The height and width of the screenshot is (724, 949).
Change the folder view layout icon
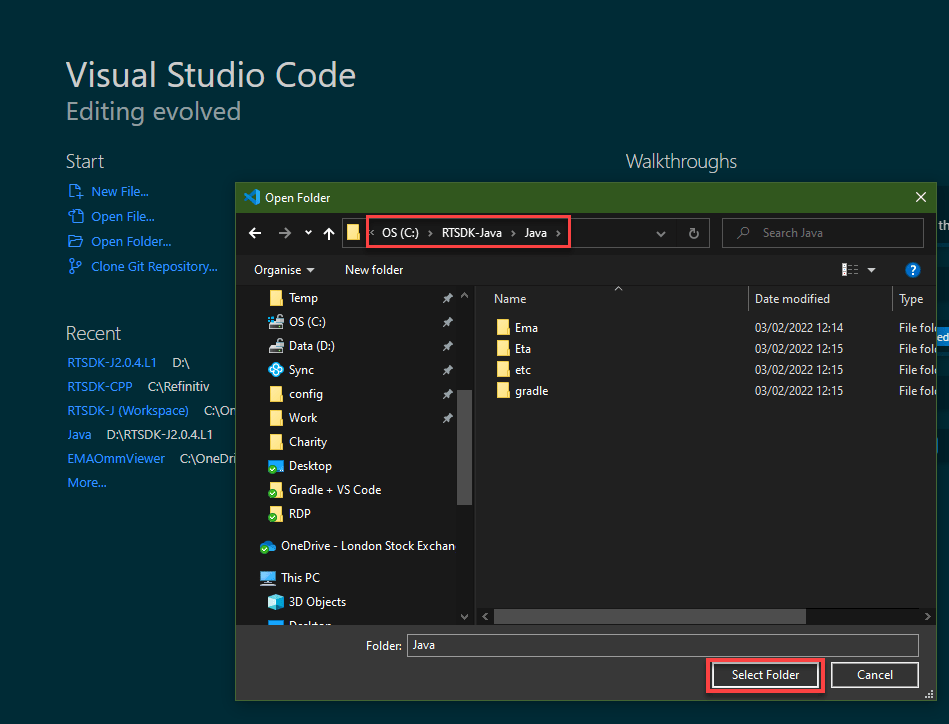coord(849,269)
